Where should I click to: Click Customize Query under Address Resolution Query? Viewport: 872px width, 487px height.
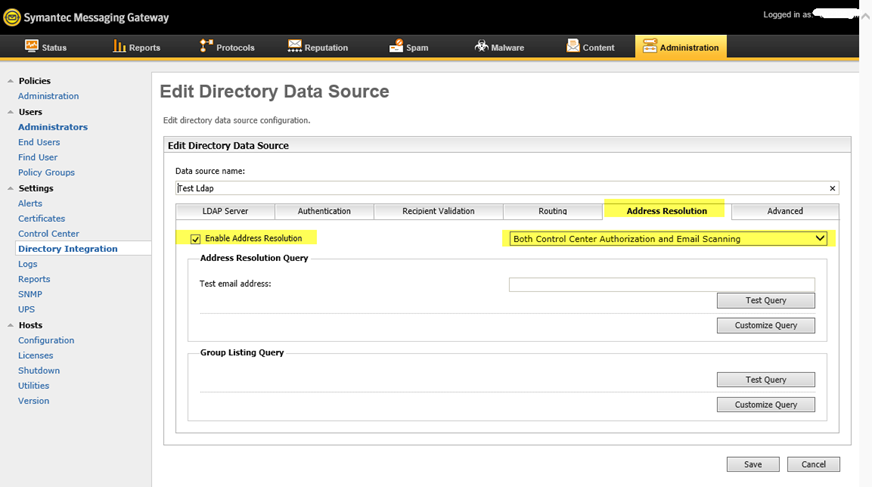tap(766, 326)
